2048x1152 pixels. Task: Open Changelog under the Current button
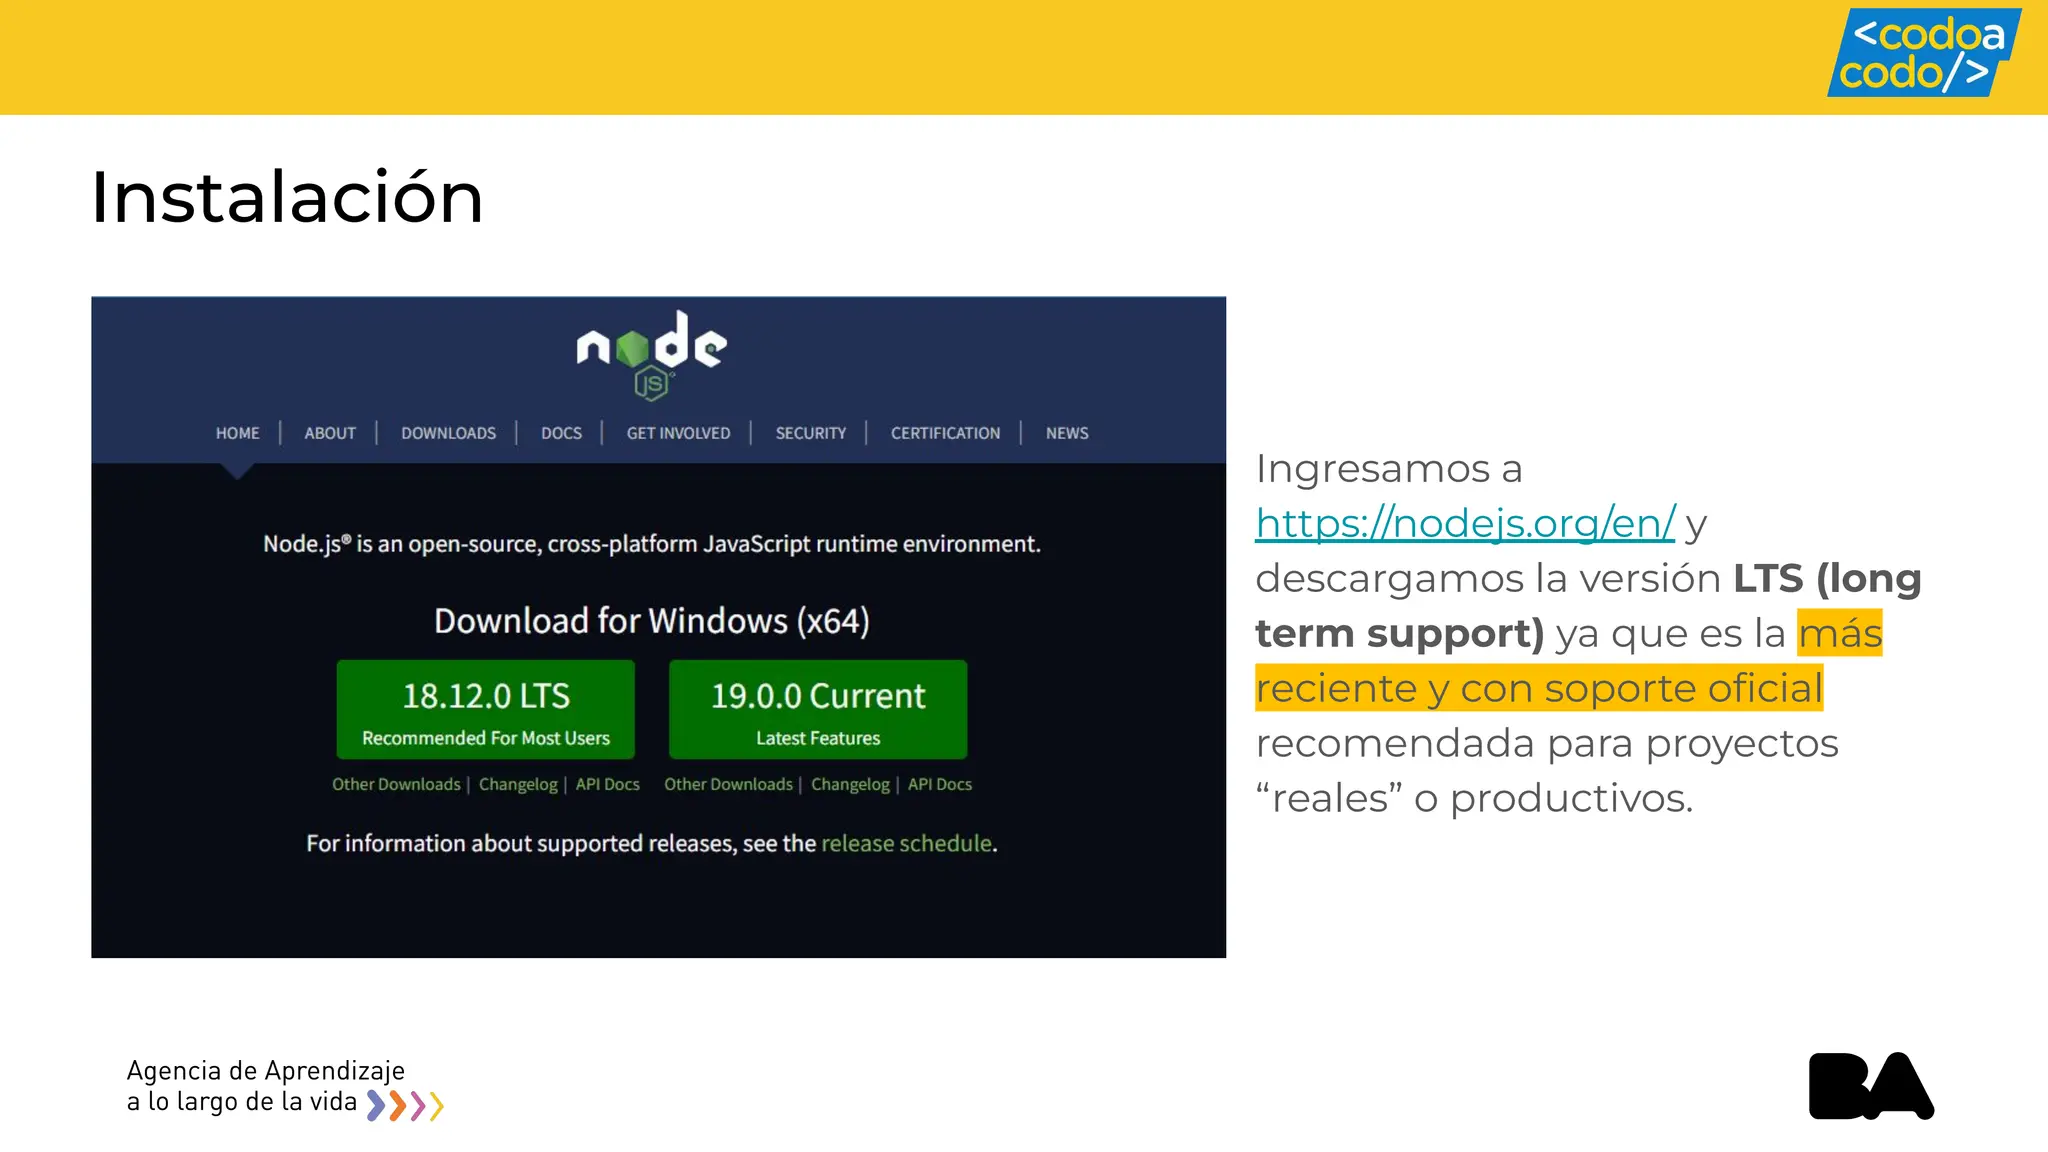[850, 784]
